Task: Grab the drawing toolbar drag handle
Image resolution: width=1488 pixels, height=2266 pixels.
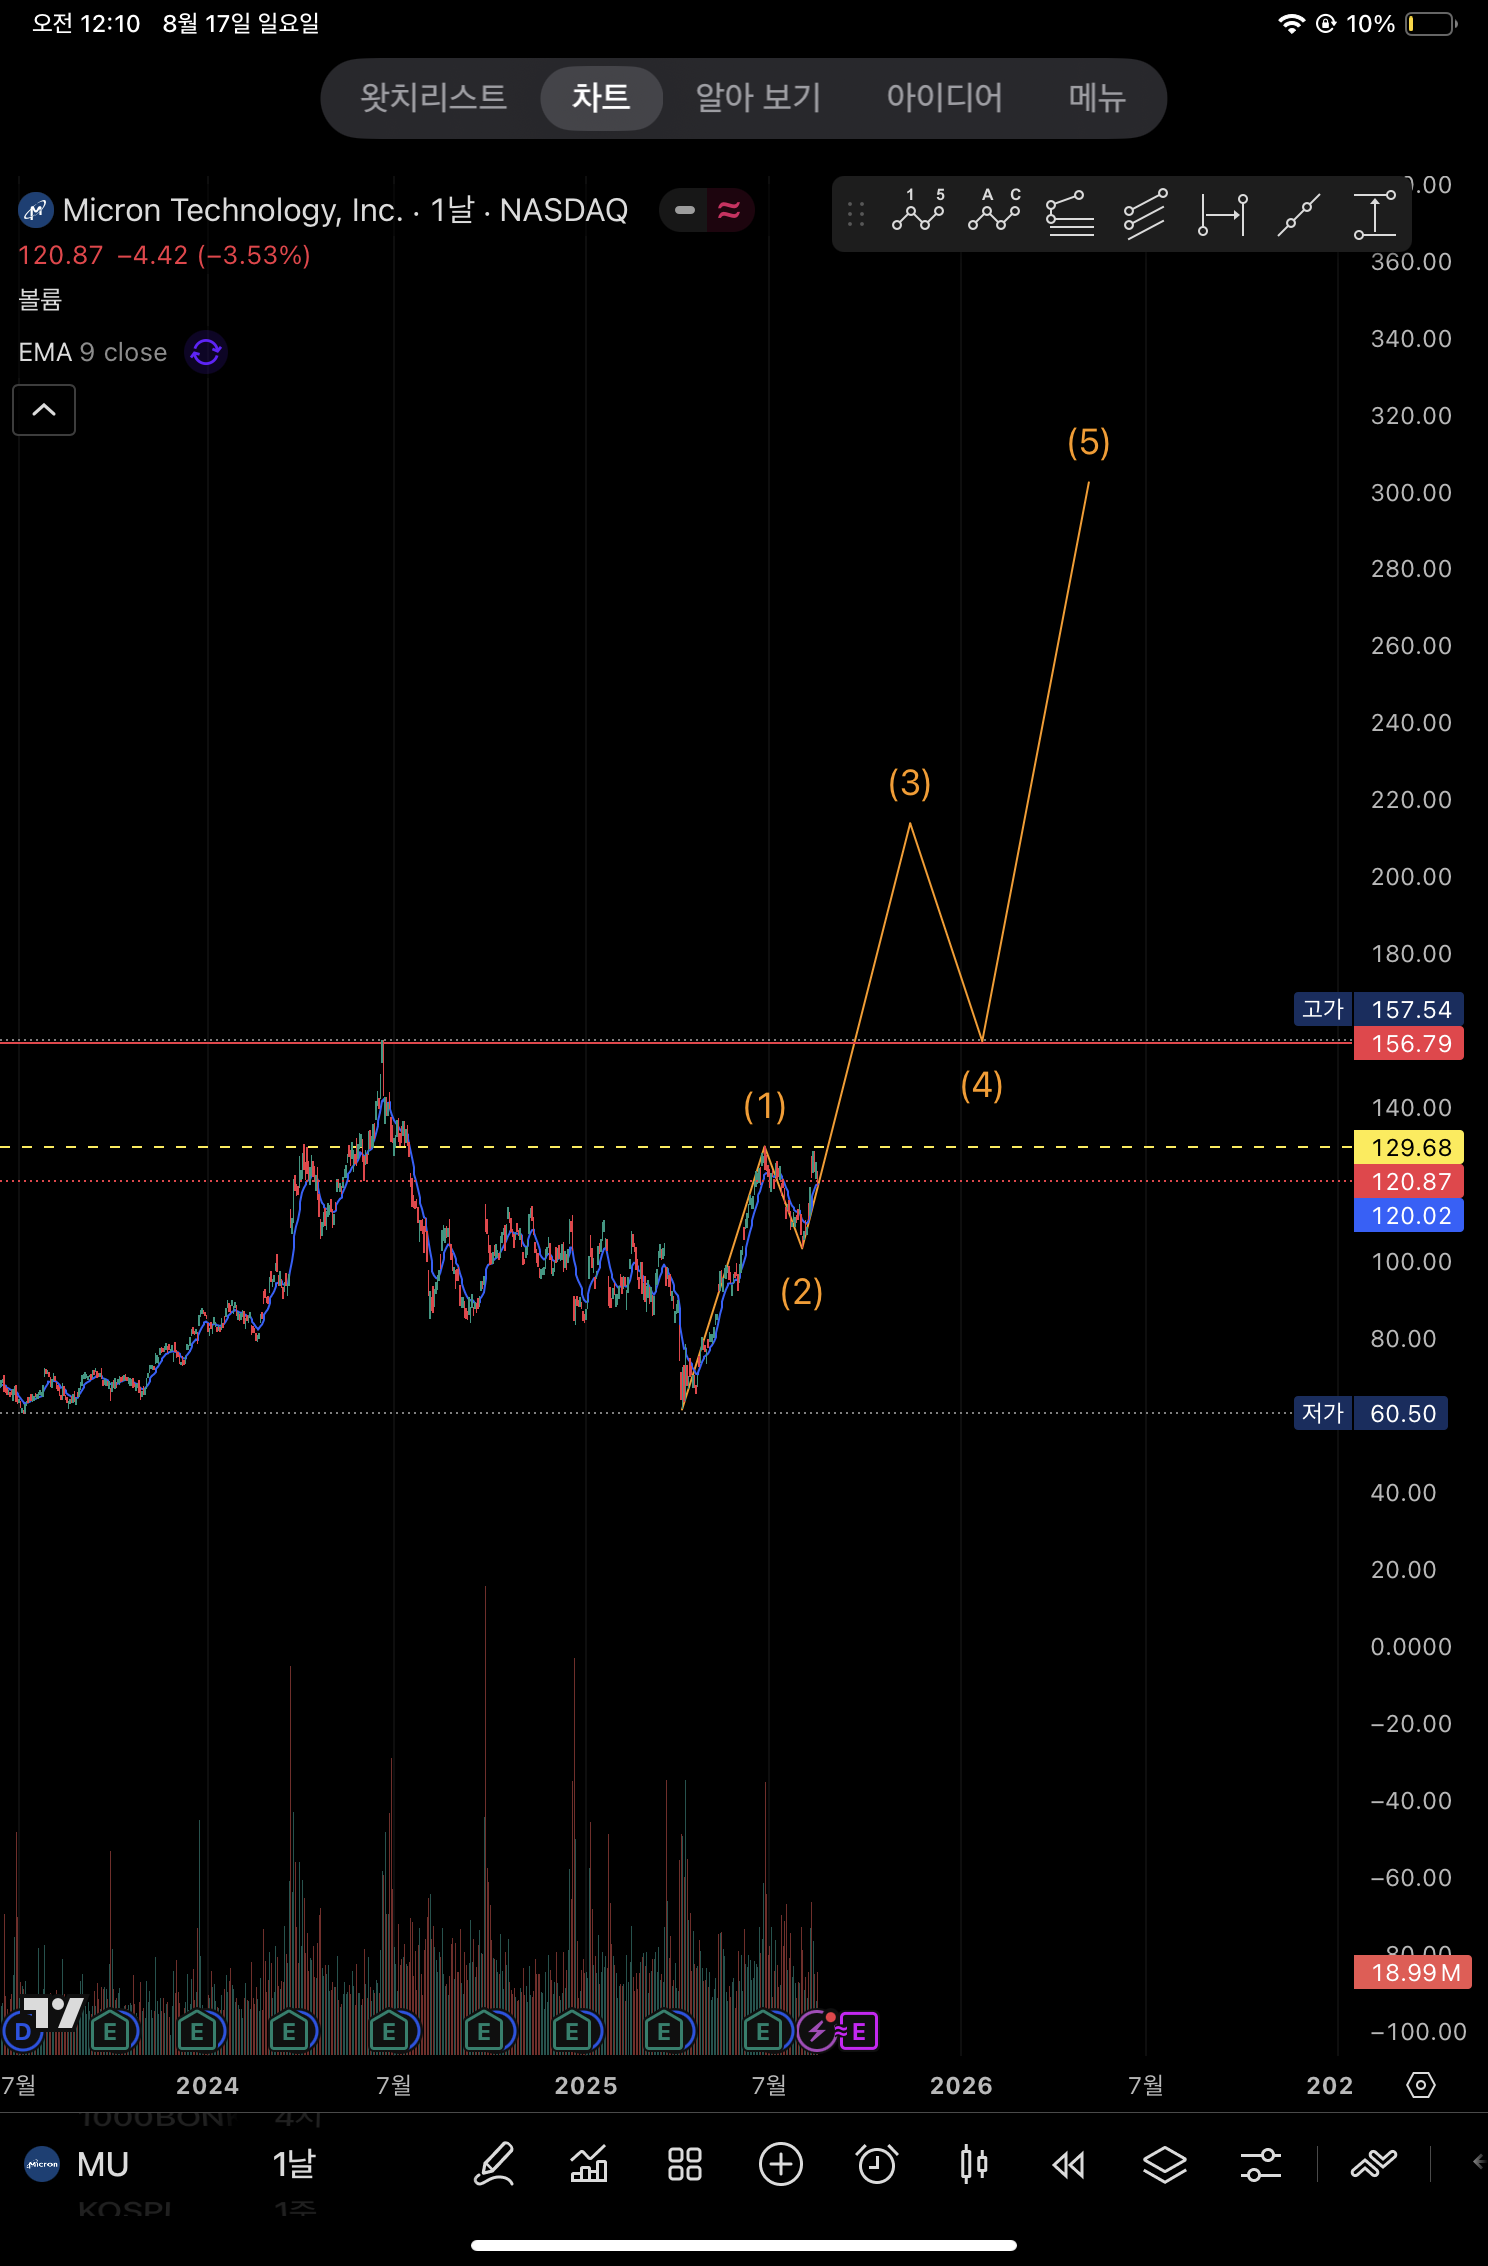Action: pos(856,214)
